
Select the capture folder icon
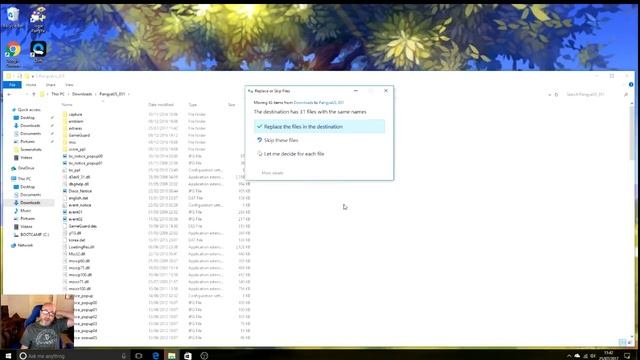tap(65, 114)
